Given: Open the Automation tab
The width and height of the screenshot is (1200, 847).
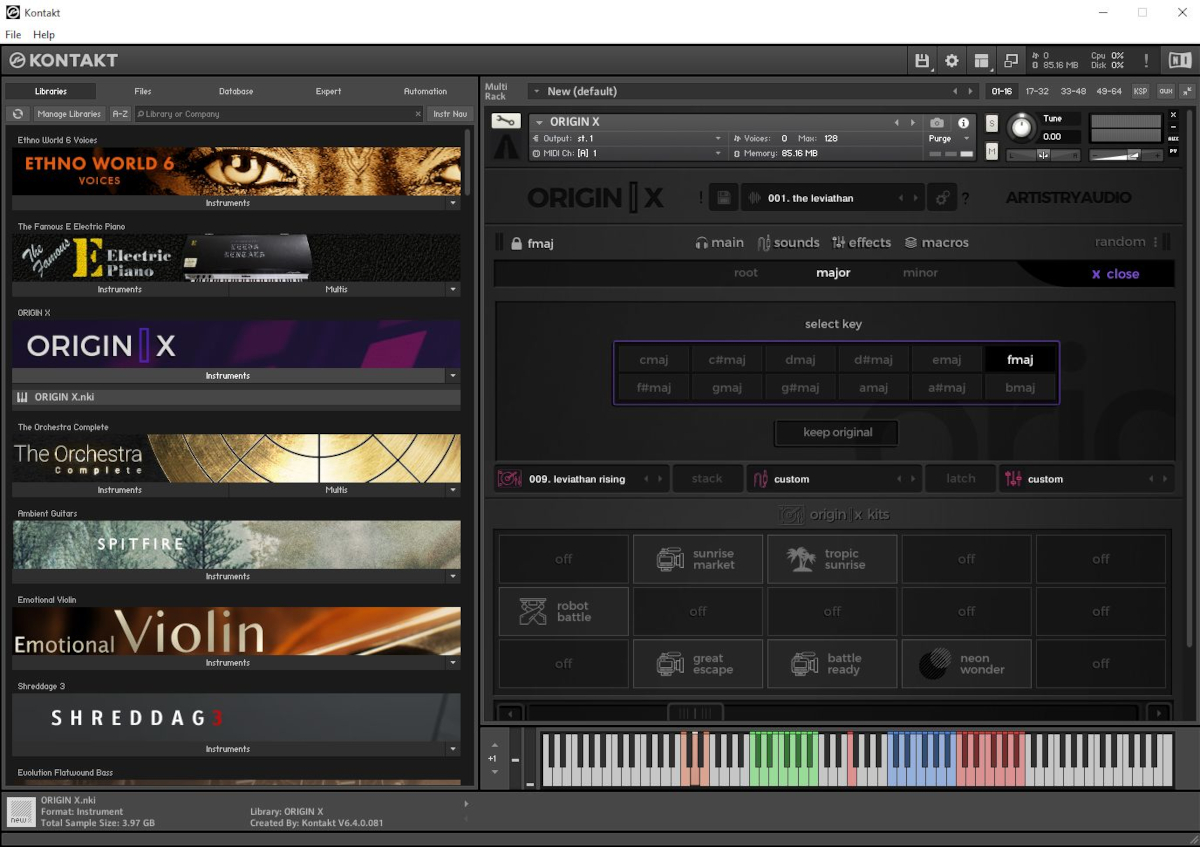Looking at the screenshot, I should [x=425, y=91].
